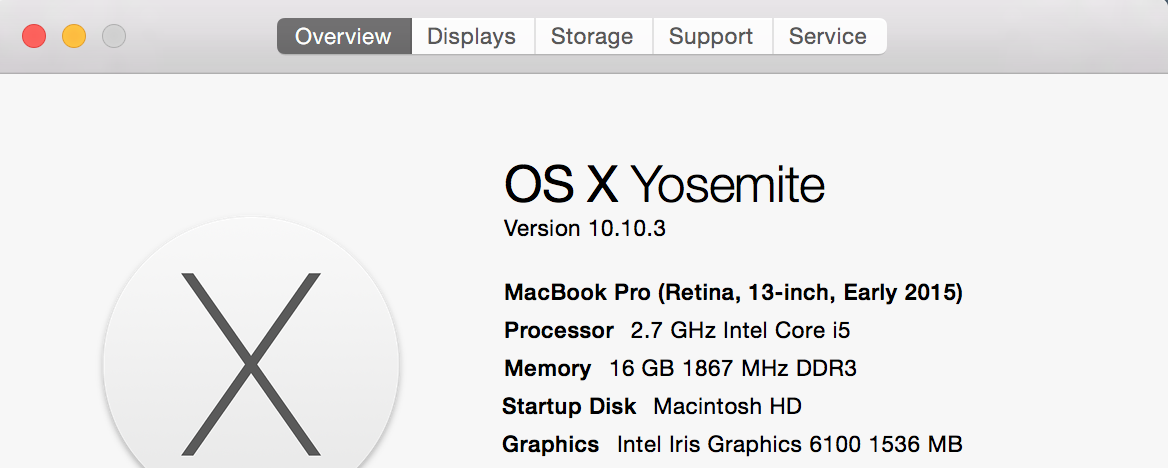Screen dimensions: 1168x468
Task: Show the Service tab
Action: pyautogui.click(x=828, y=37)
